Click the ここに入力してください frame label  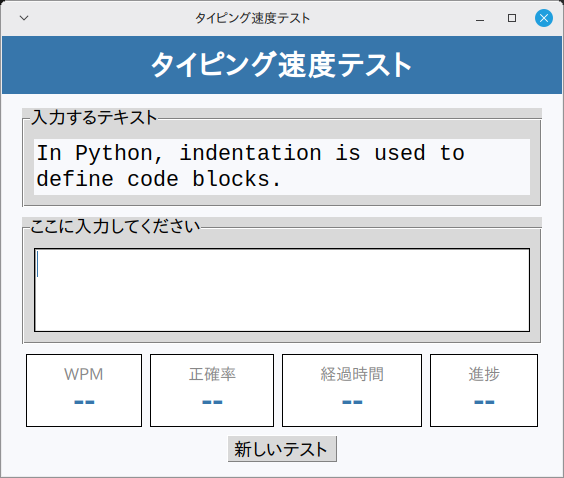click(115, 227)
